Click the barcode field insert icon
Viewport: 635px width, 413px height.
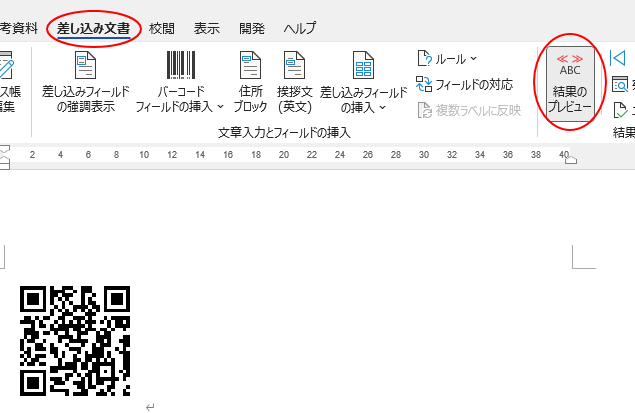pyautogui.click(x=180, y=66)
